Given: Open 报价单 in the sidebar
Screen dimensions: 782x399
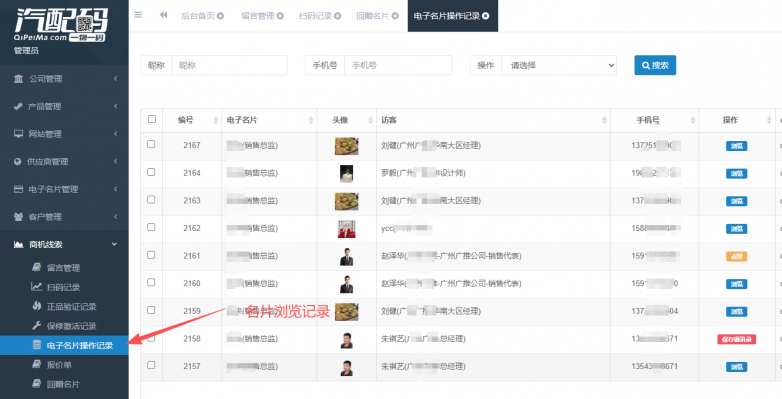Looking at the screenshot, I should coord(59,365).
